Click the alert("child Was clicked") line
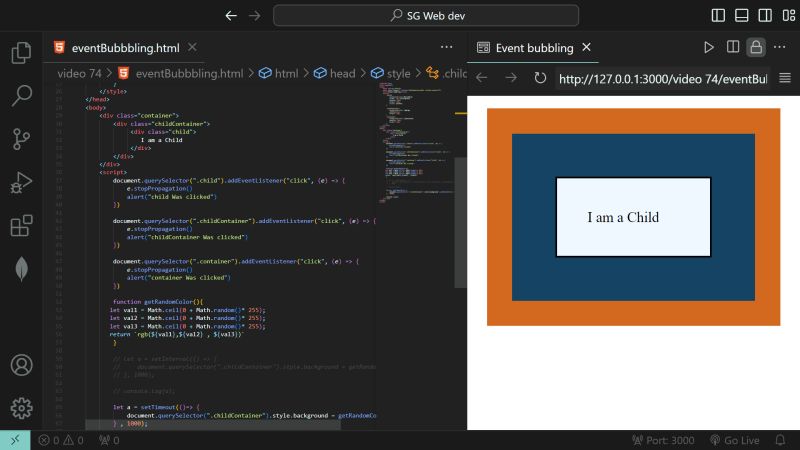This screenshot has height=450, width=800. (172, 196)
